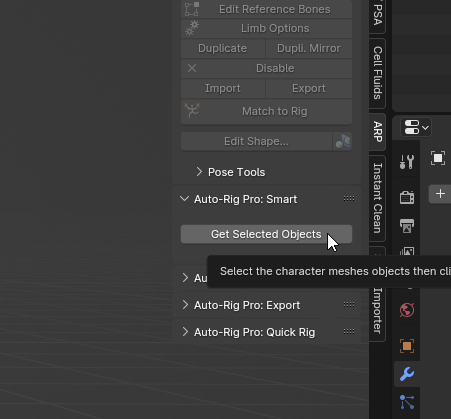Viewport: 451px width, 419px height.
Task: Click the Pose Tools label
Action: [236, 172]
